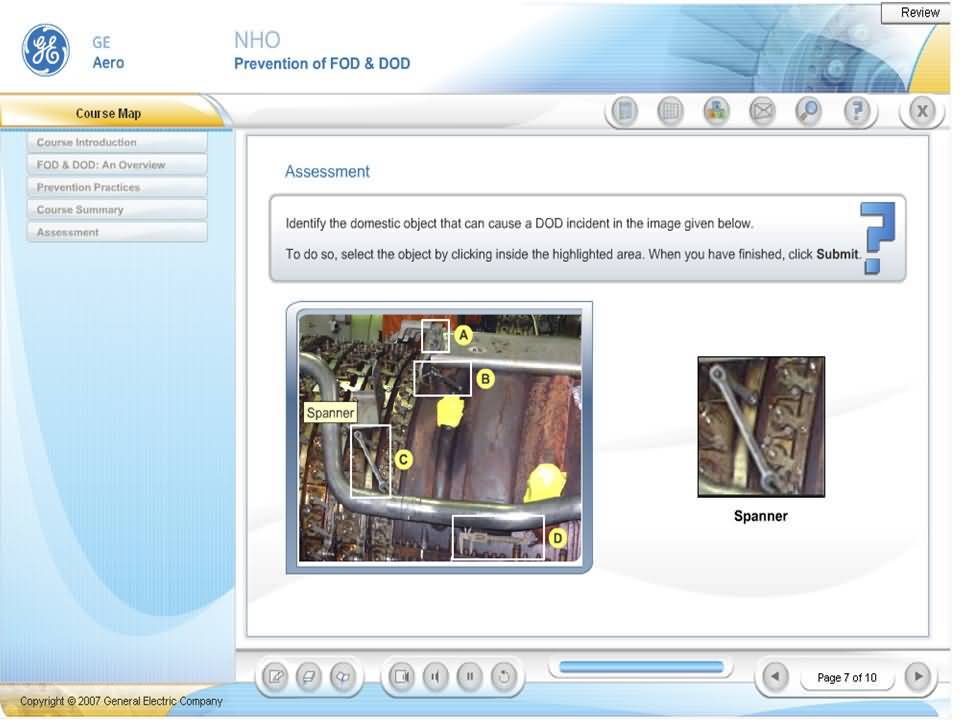Go to the next page arrow
This screenshot has width=960, height=720.
coord(918,677)
